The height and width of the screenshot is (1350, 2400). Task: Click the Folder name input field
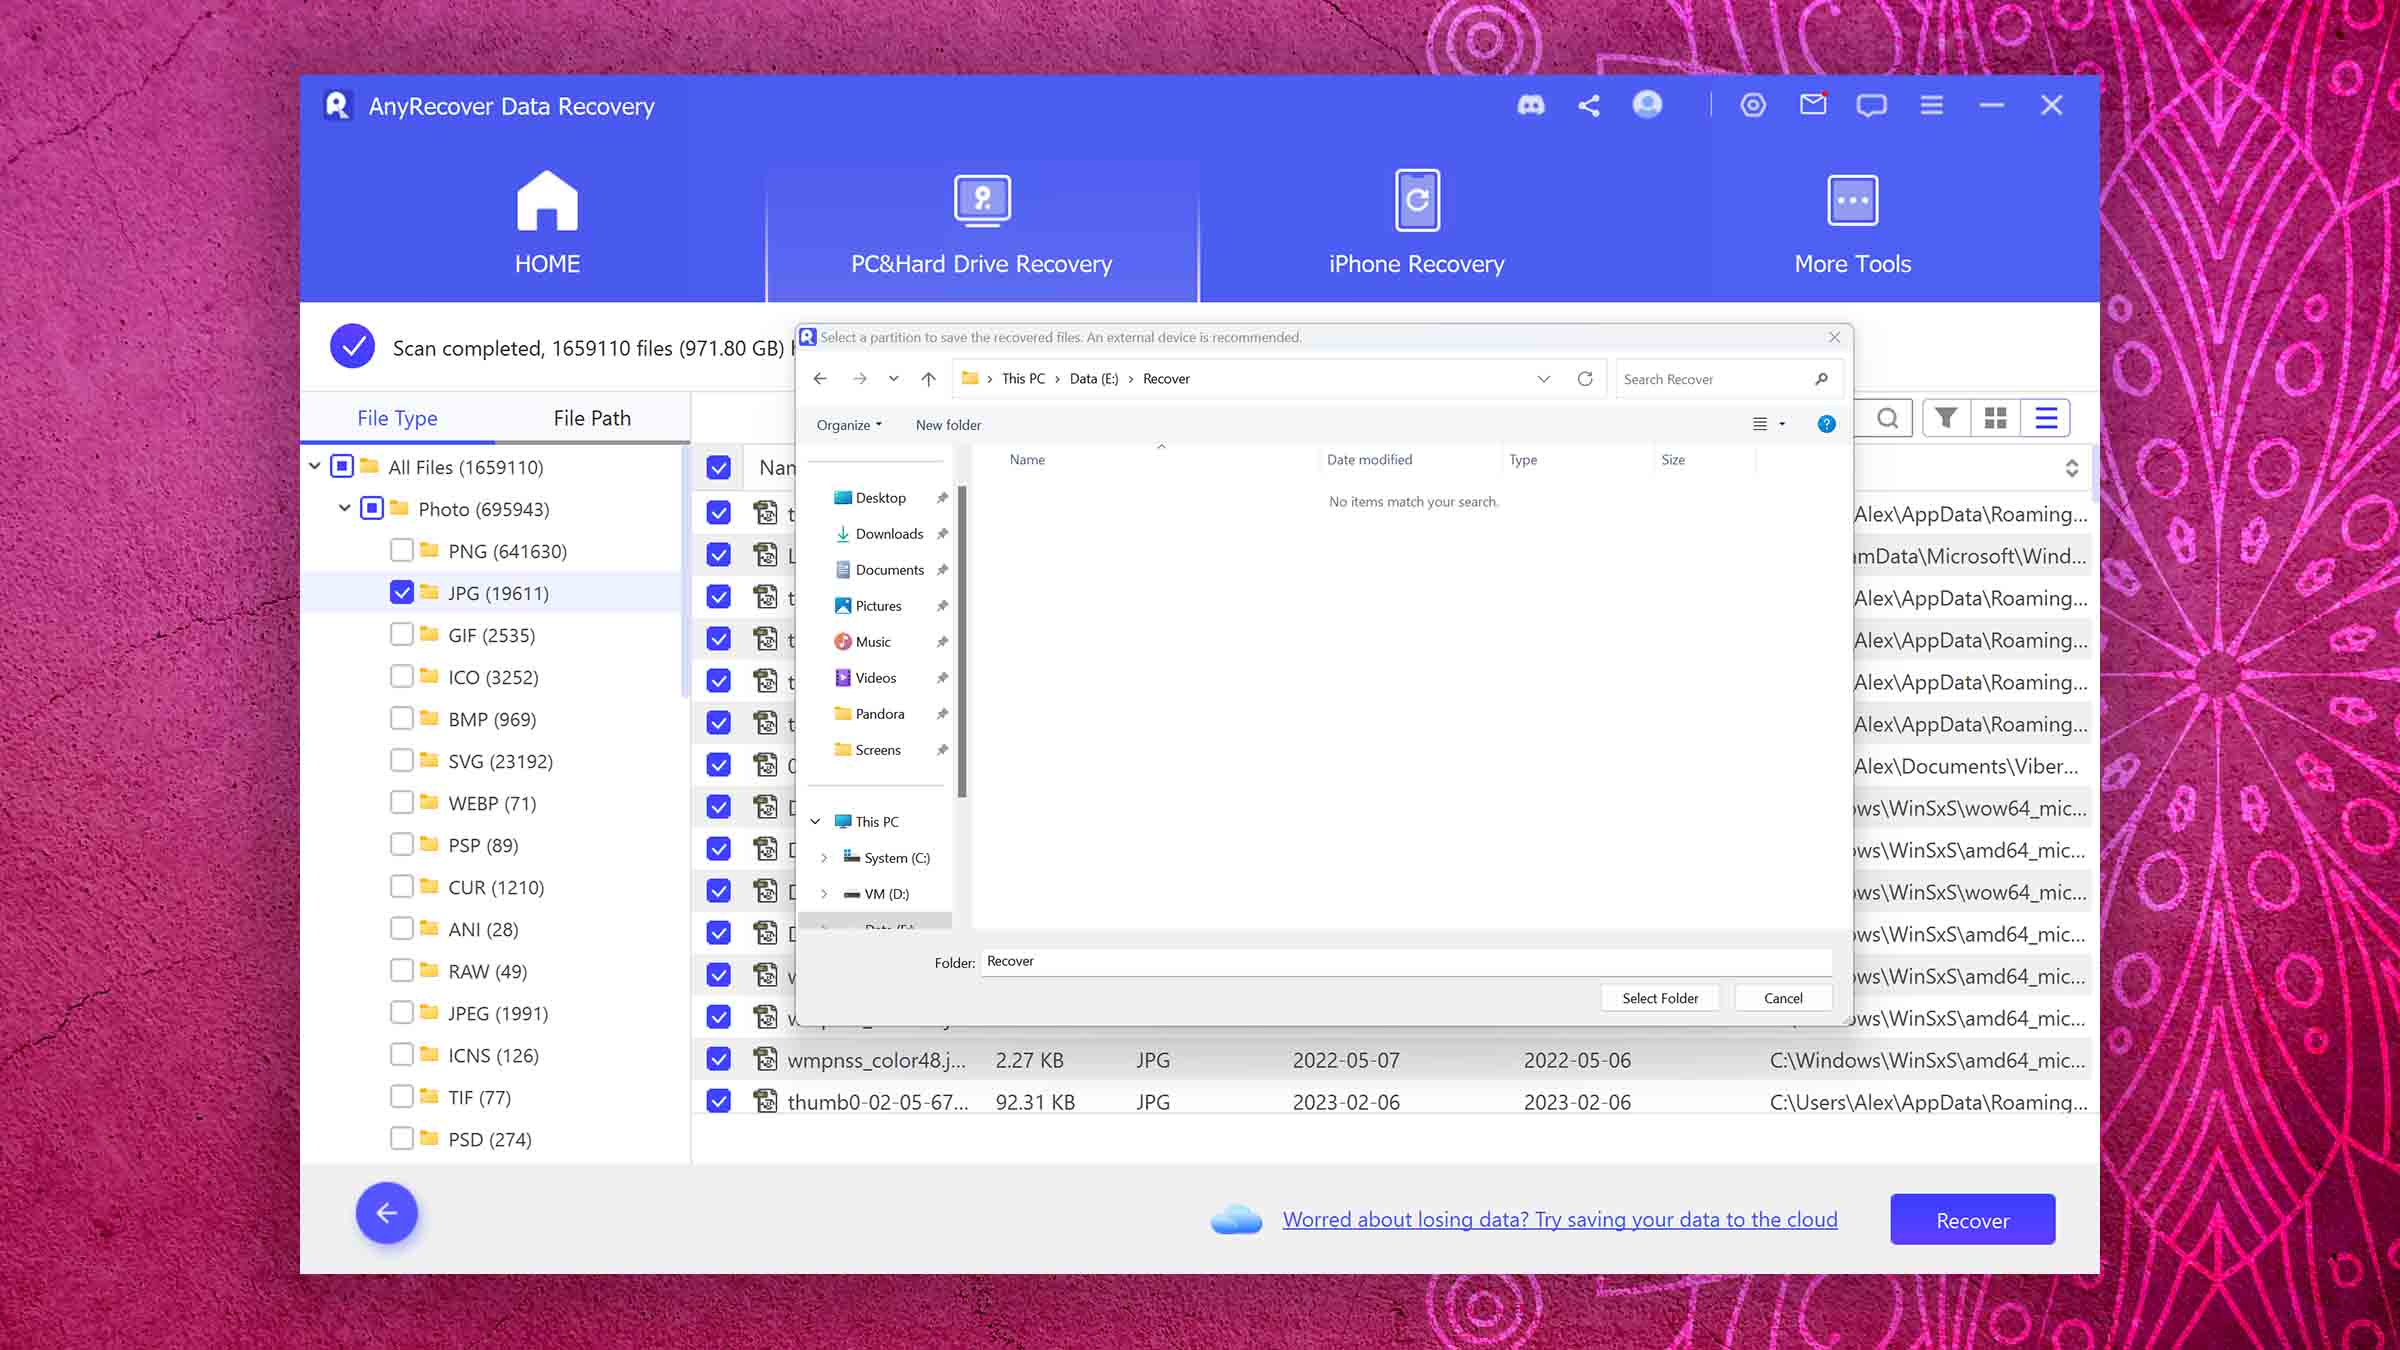[x=1406, y=961]
